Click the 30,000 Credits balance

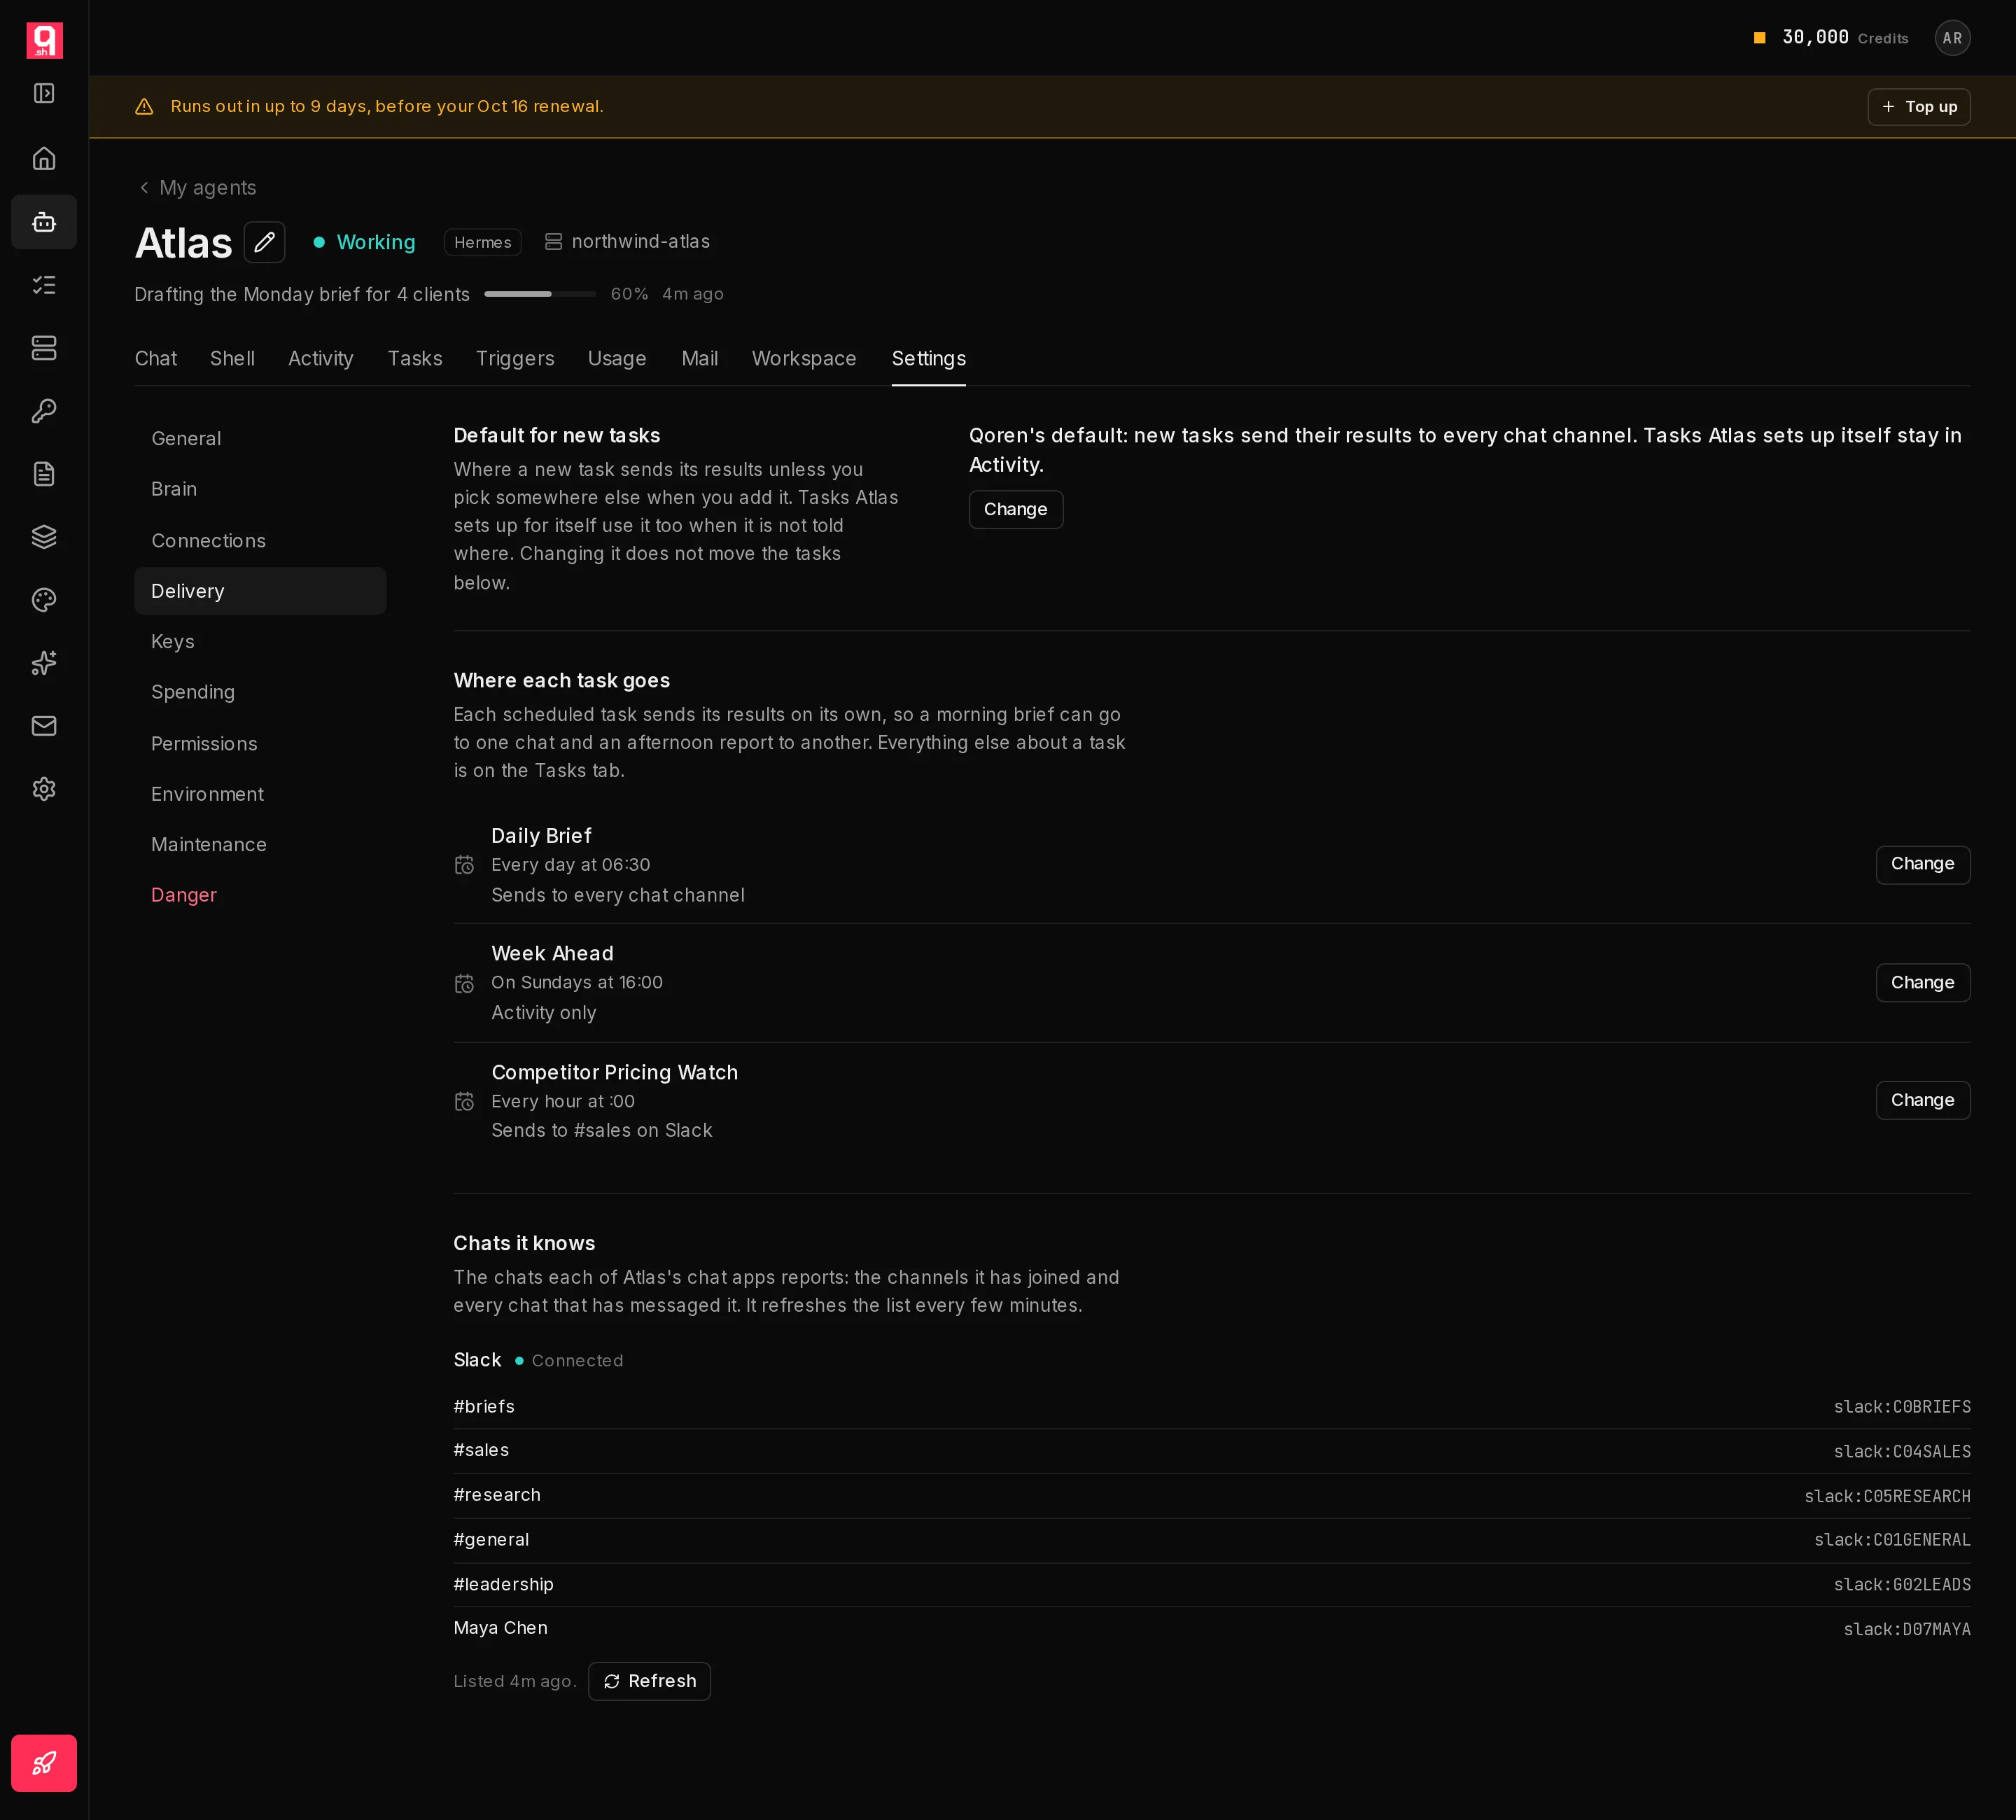1830,38
